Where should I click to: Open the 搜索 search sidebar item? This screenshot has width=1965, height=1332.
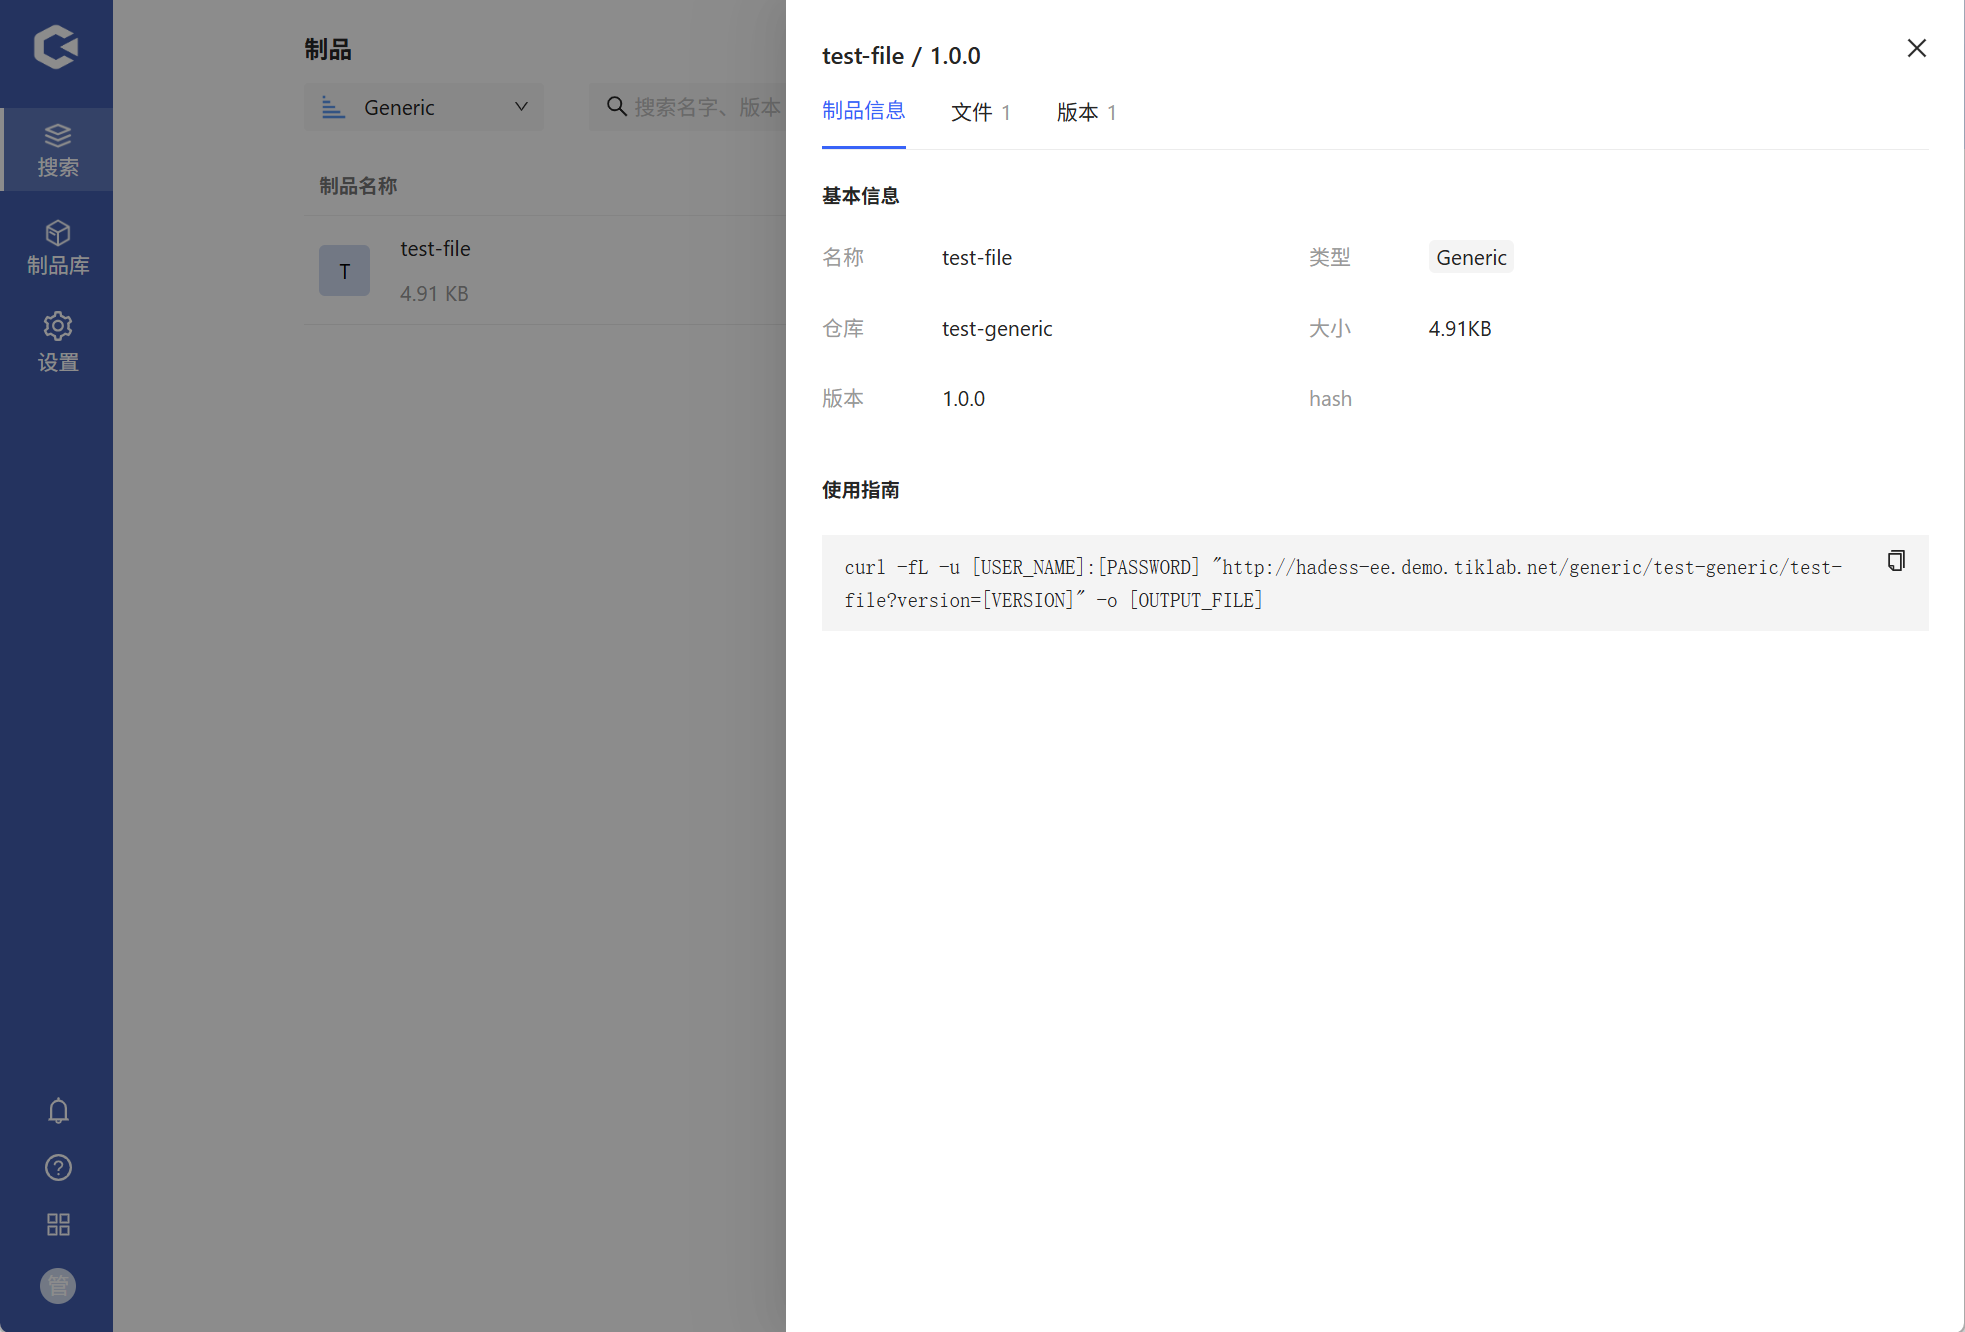click(57, 150)
